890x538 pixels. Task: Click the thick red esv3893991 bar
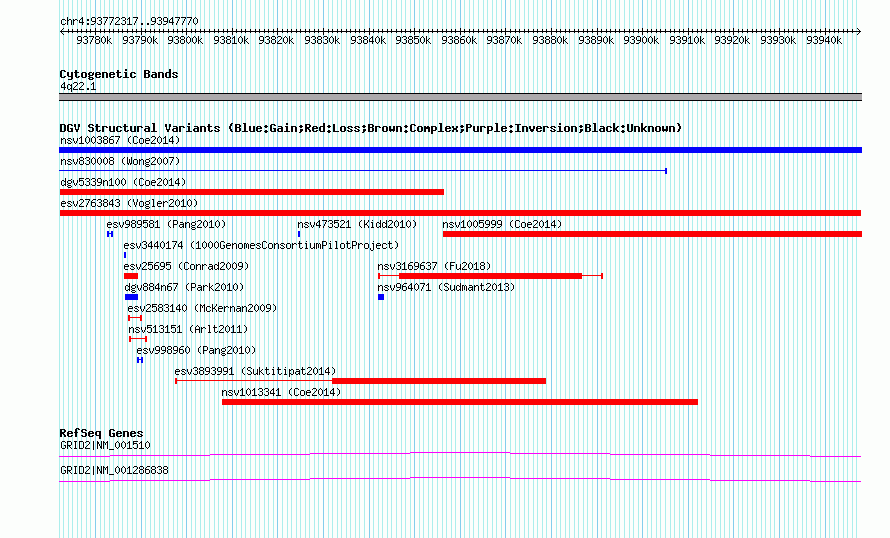click(x=439, y=381)
